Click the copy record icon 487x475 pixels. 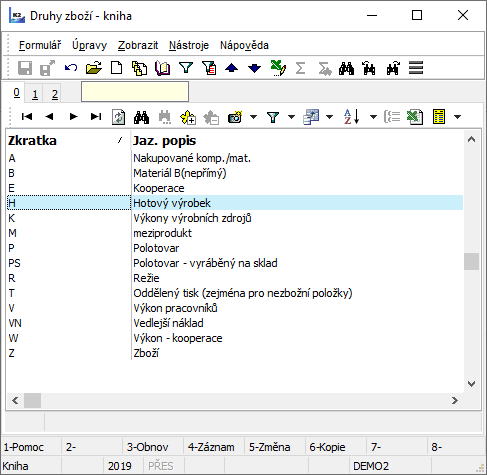(140, 68)
